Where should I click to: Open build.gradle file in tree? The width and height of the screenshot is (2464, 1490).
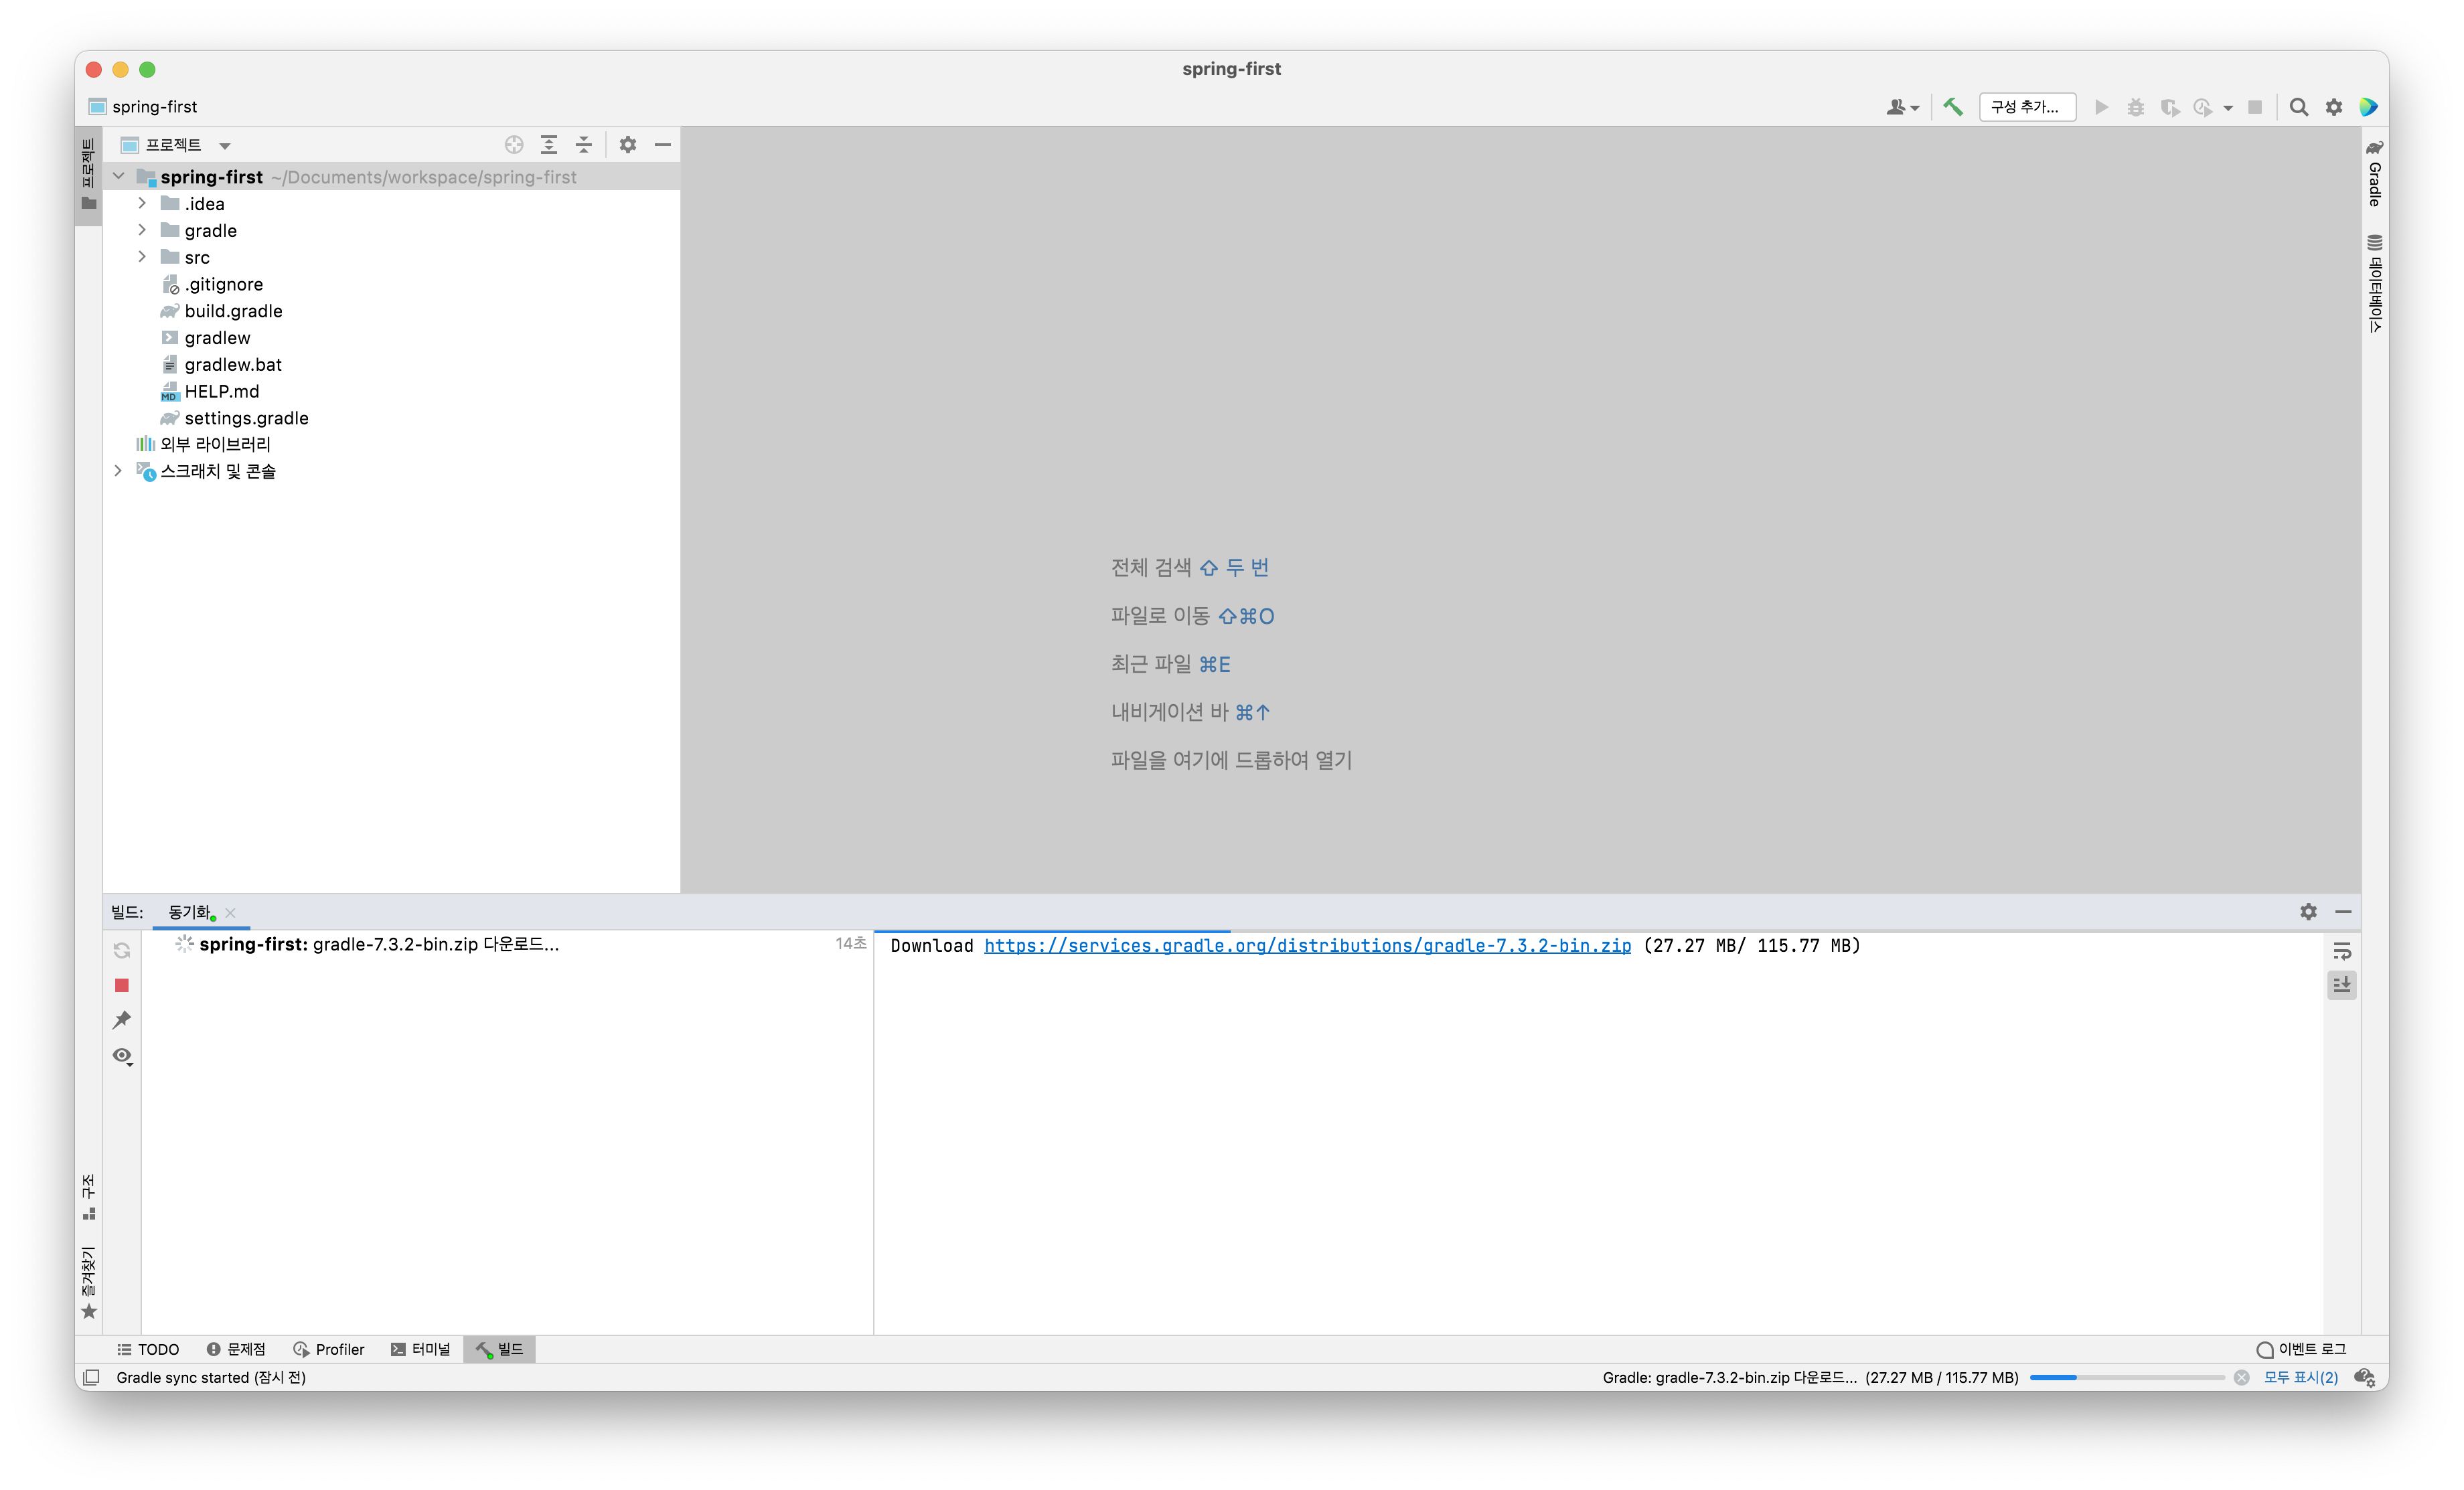click(233, 311)
